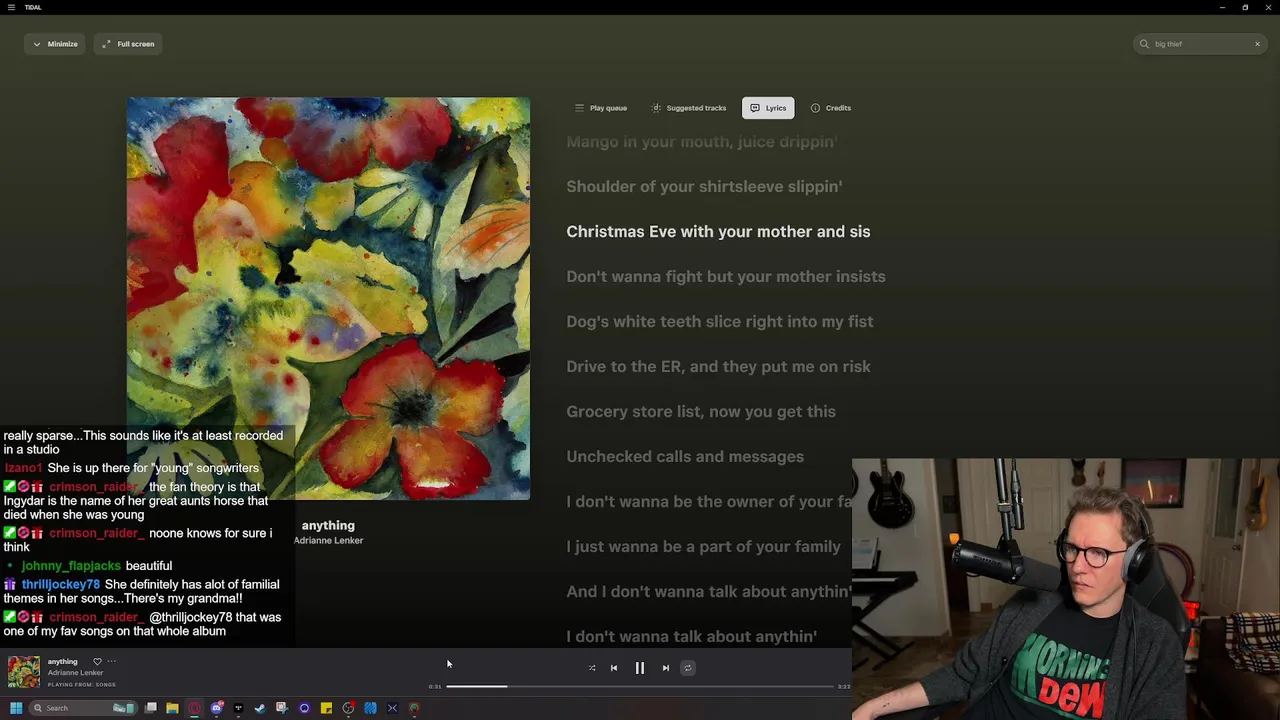Click the 'anything' track title in player bar
1280x720 pixels.
(62, 661)
